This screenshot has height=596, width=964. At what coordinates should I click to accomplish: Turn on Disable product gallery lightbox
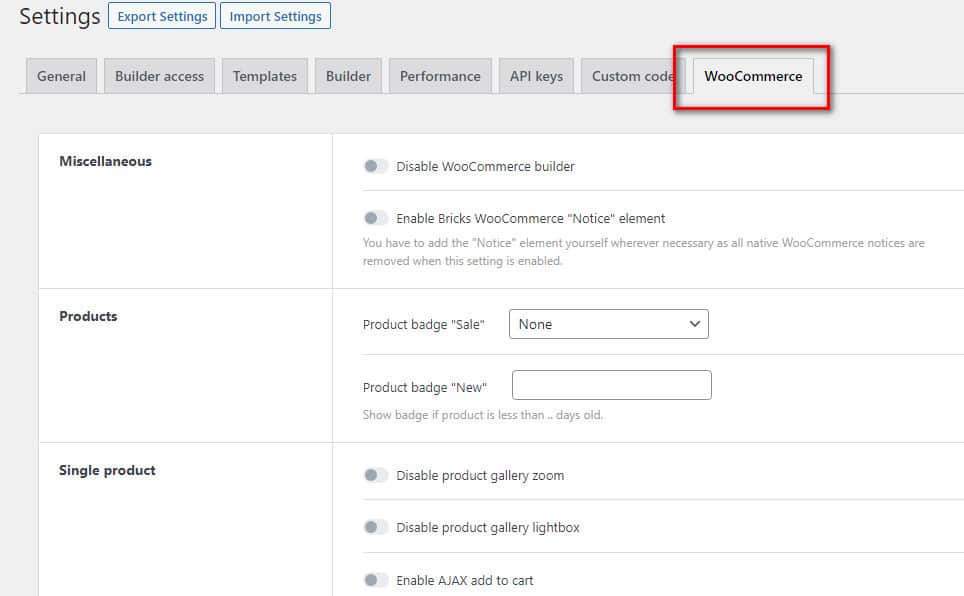376,527
